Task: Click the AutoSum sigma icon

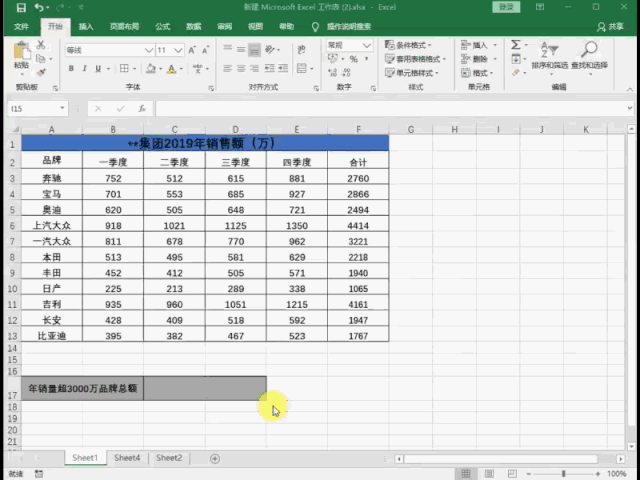Action: [516, 45]
